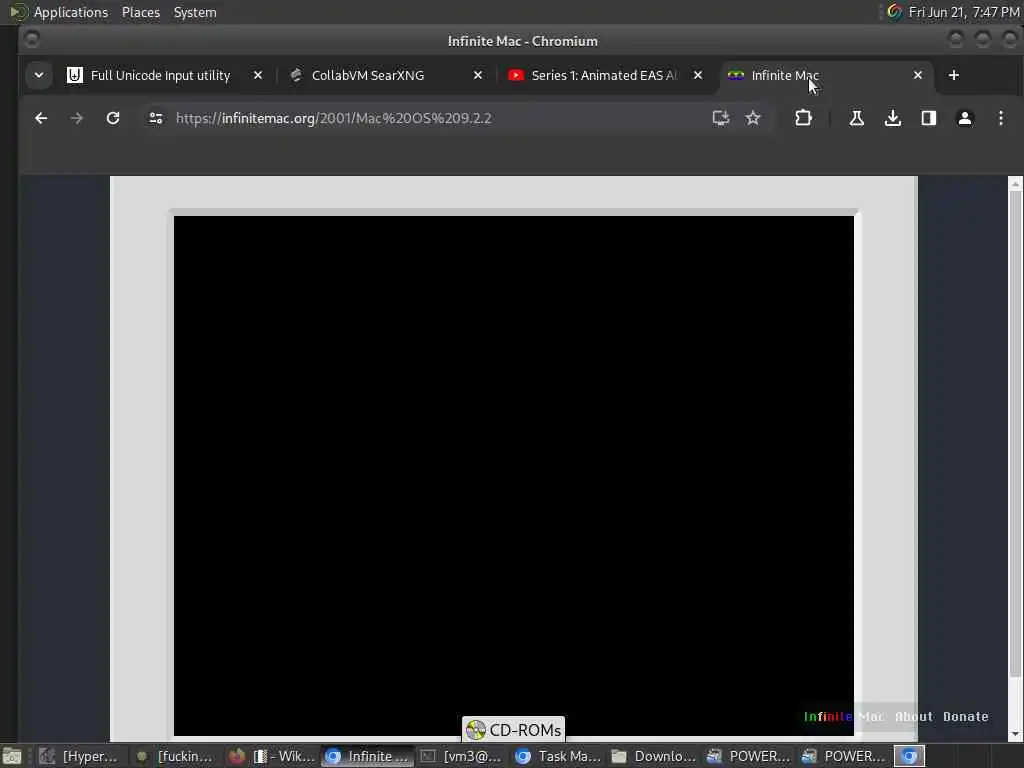The image size is (1024, 768).
Task: Open the Applications menu
Action: [x=71, y=12]
